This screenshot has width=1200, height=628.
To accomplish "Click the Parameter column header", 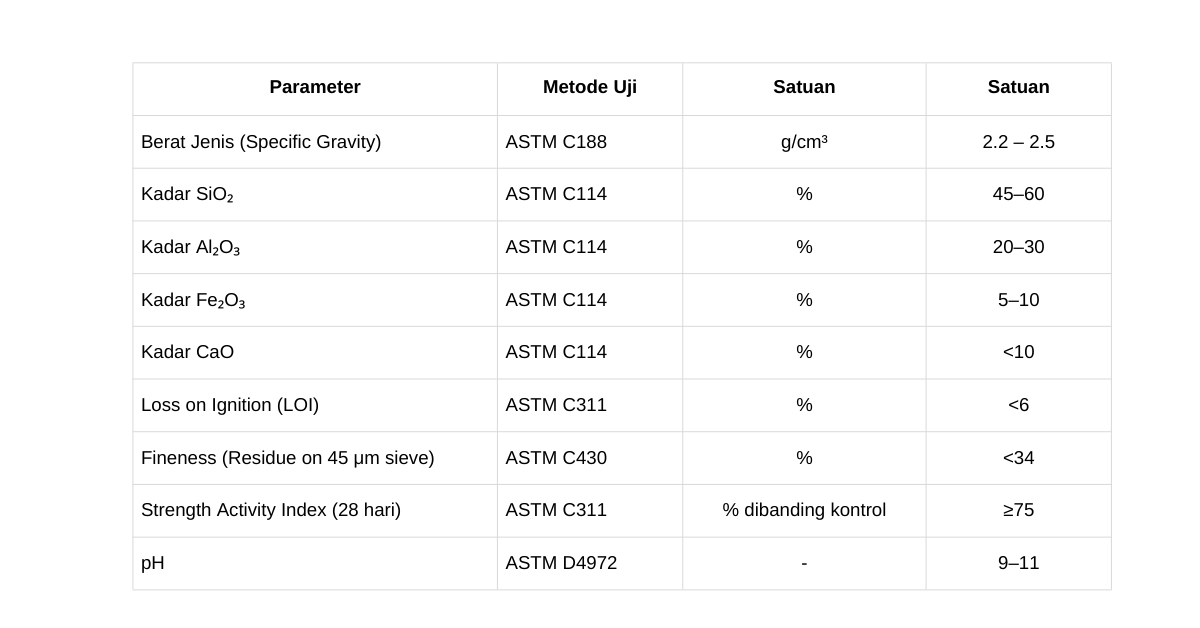I will click(x=315, y=88).
